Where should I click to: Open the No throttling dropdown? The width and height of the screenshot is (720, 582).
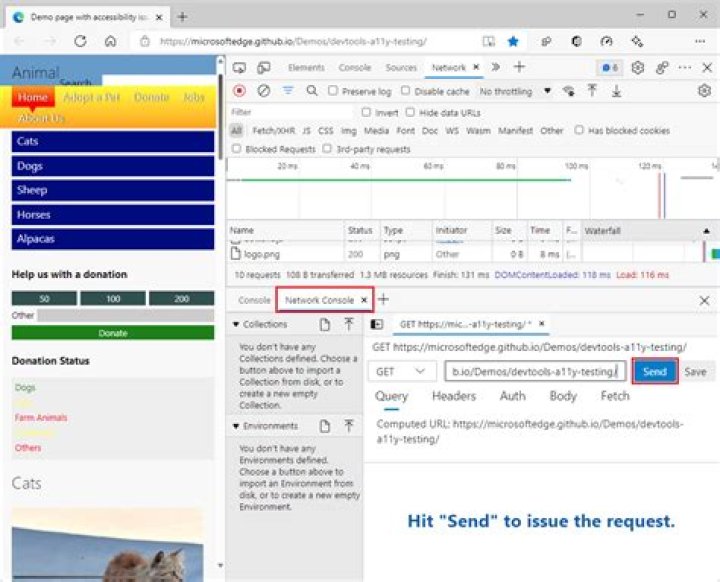coord(515,91)
